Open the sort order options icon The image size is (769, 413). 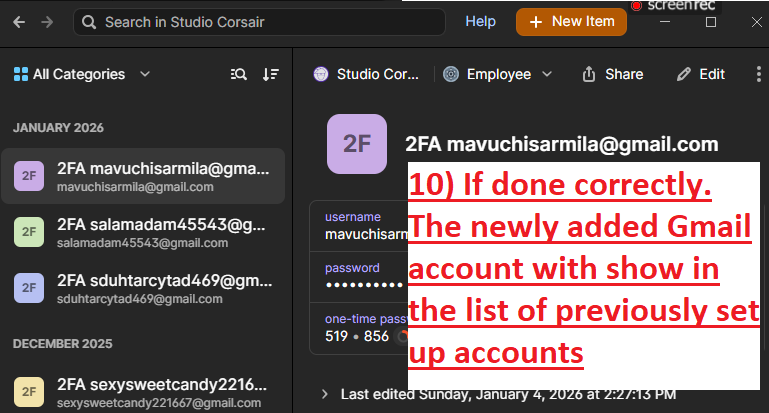click(270, 74)
